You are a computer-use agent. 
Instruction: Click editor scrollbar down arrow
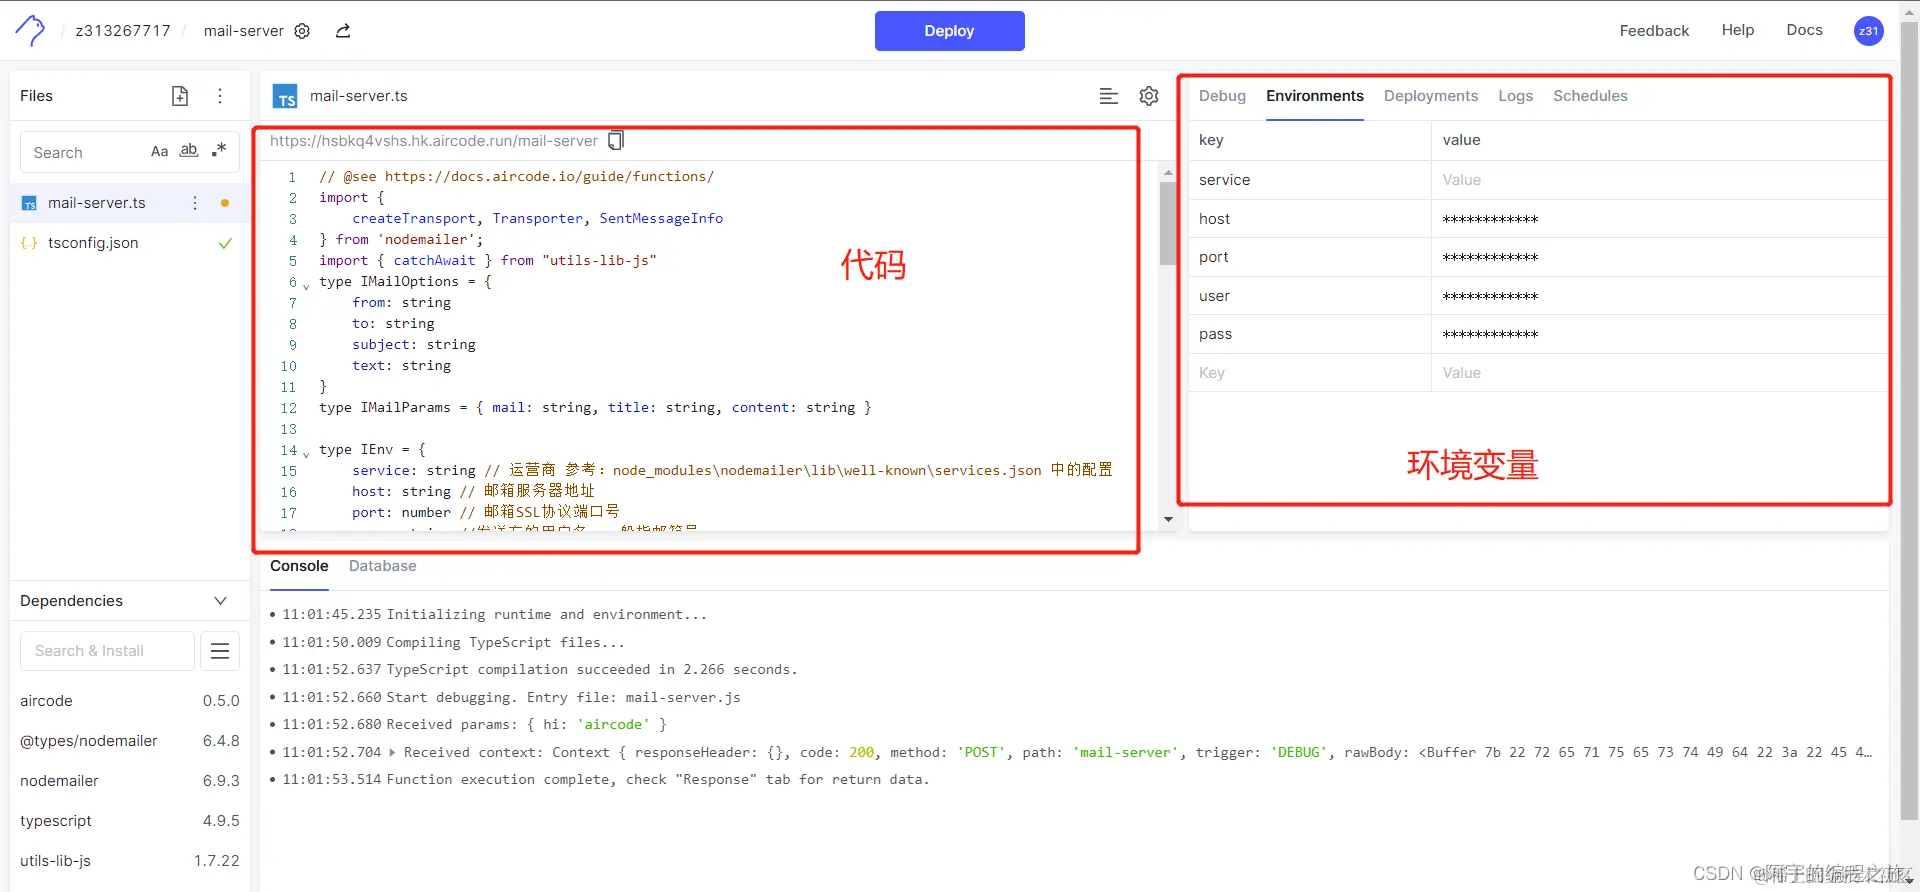click(1167, 520)
